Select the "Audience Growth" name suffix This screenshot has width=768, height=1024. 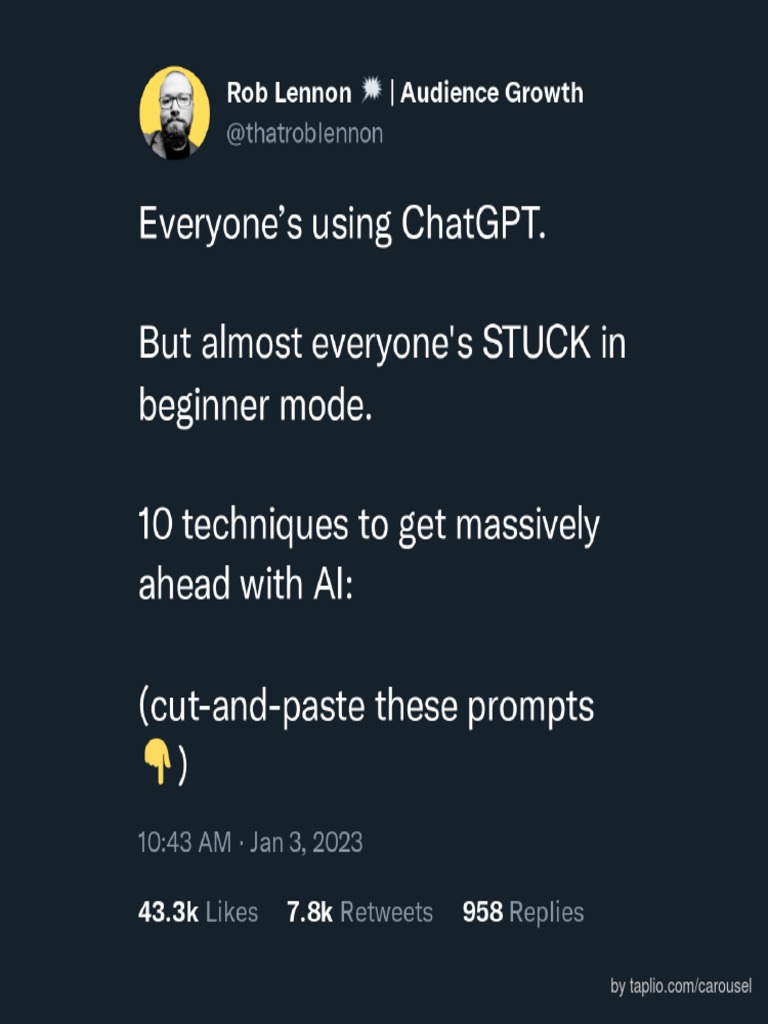coord(491,94)
